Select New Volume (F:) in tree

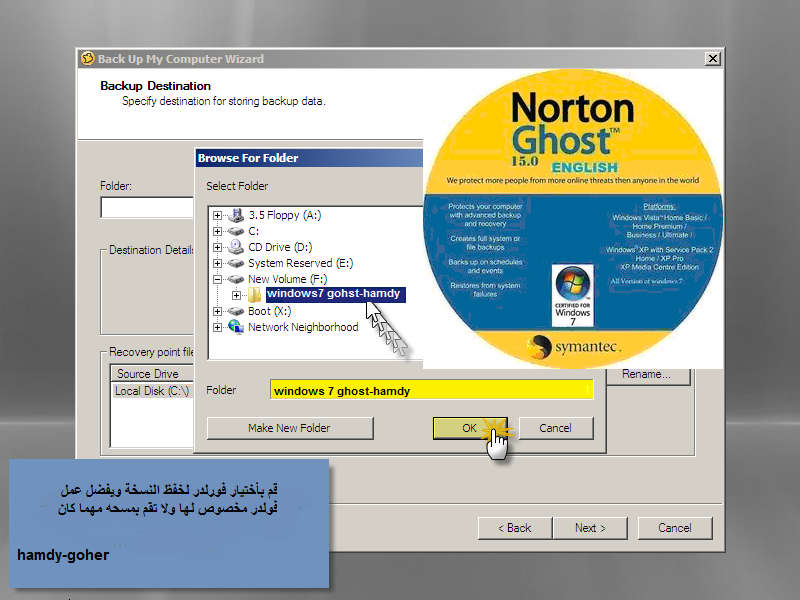click(288, 279)
